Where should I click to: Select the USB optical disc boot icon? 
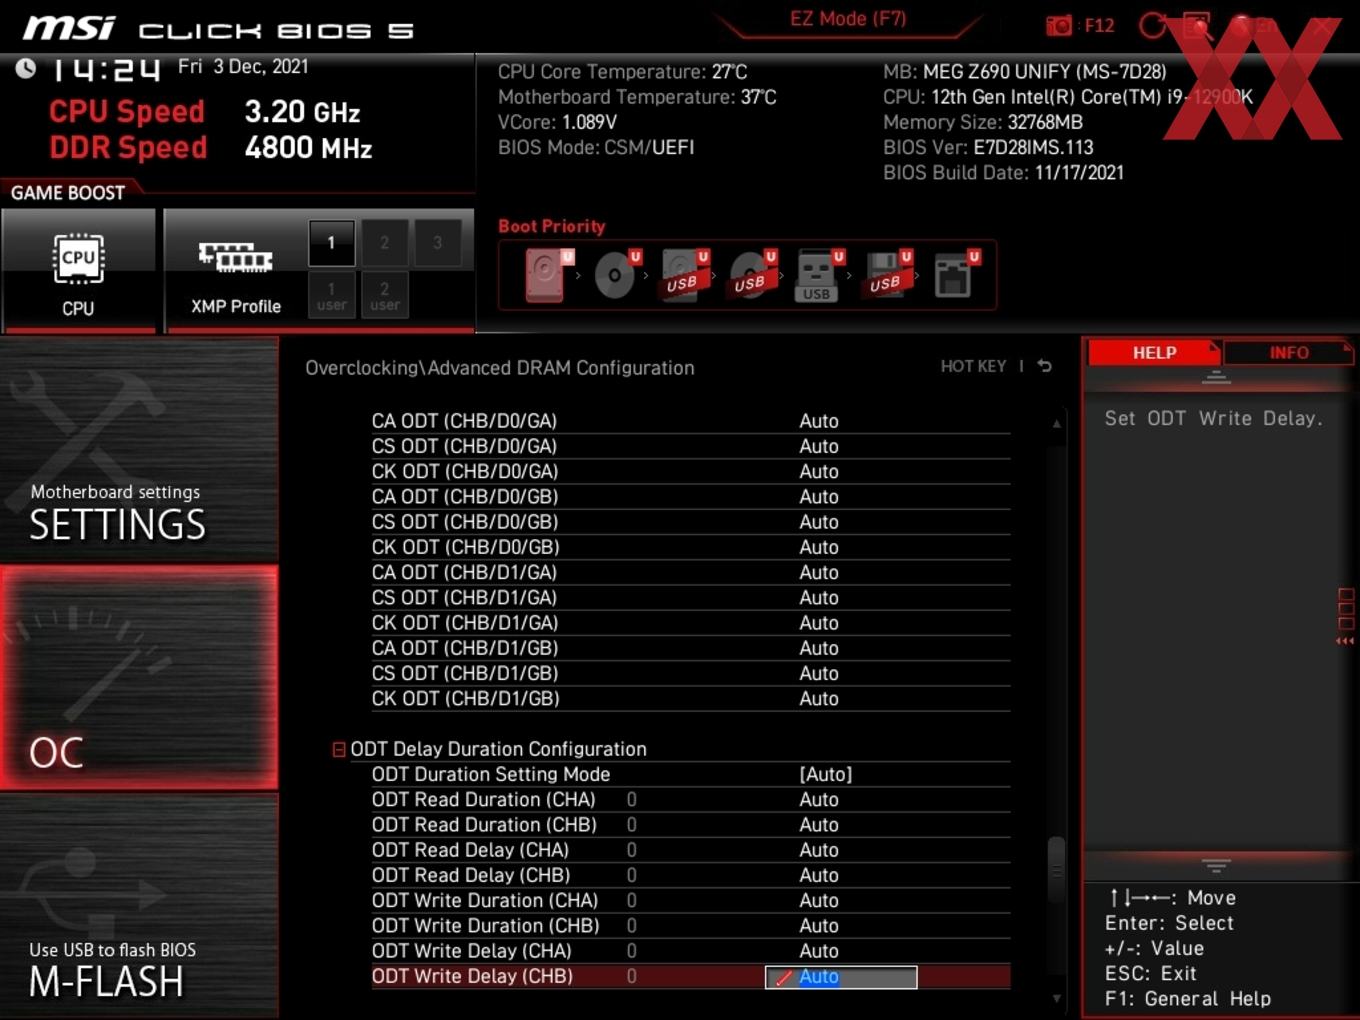pyautogui.click(x=752, y=275)
